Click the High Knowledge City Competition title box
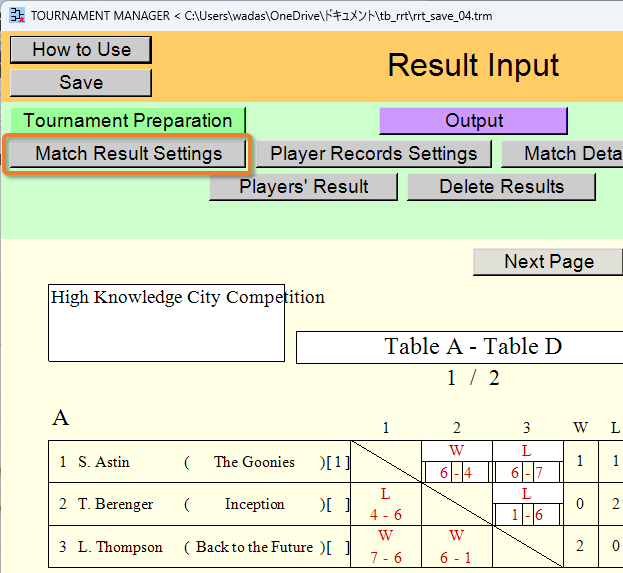 pyautogui.click(x=166, y=323)
